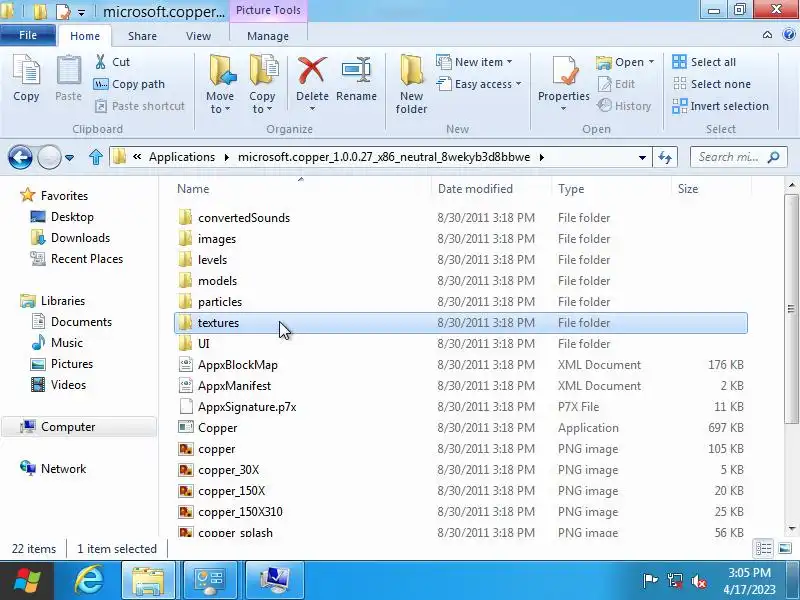
Task: Expand the Properties dropdown arrow
Action: pos(563,108)
